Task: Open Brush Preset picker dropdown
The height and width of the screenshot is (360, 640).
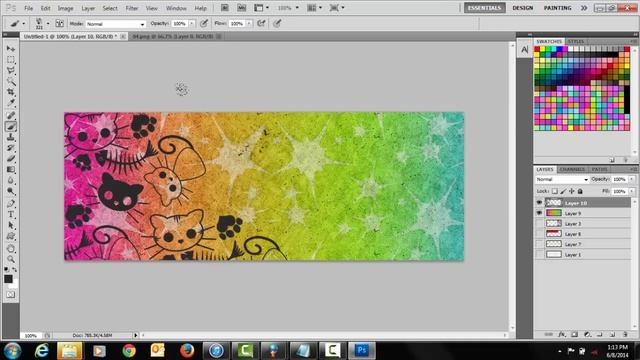Action: tap(48, 24)
